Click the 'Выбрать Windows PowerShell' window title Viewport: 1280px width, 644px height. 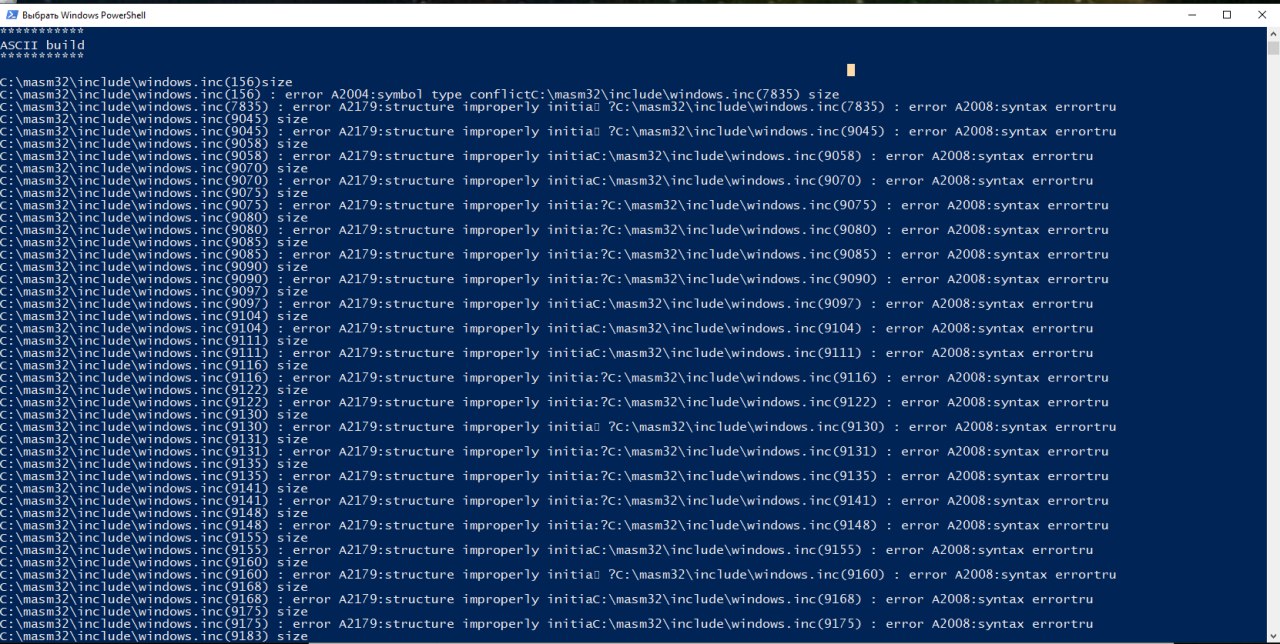coord(84,15)
